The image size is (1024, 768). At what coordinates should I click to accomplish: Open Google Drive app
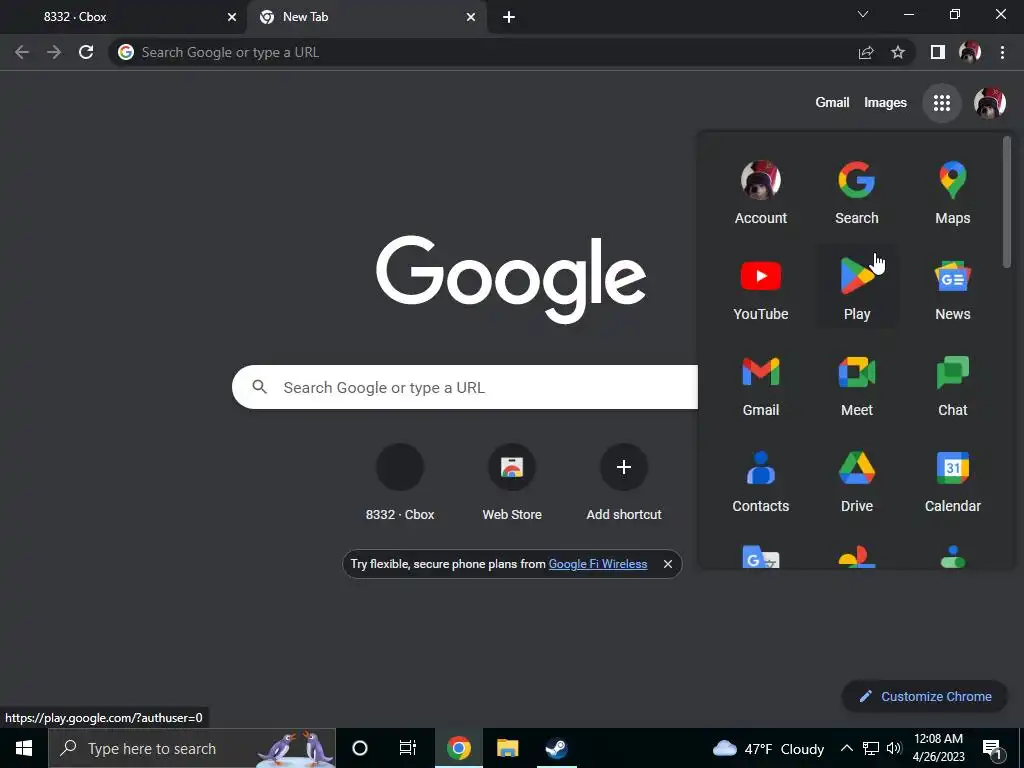[857, 481]
